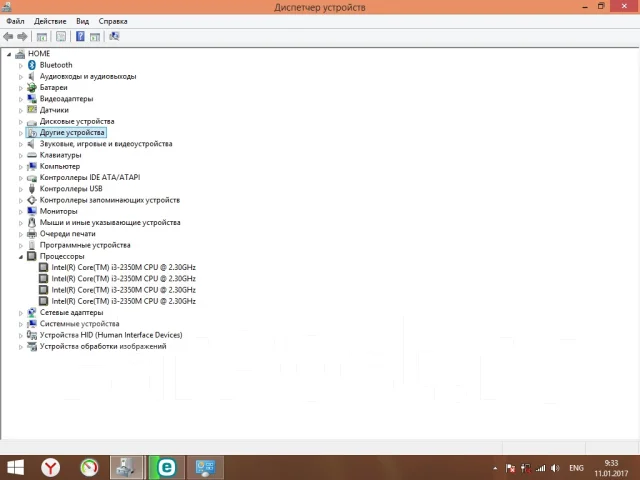
Task: Select Программные устройства label
Action: 85,245
